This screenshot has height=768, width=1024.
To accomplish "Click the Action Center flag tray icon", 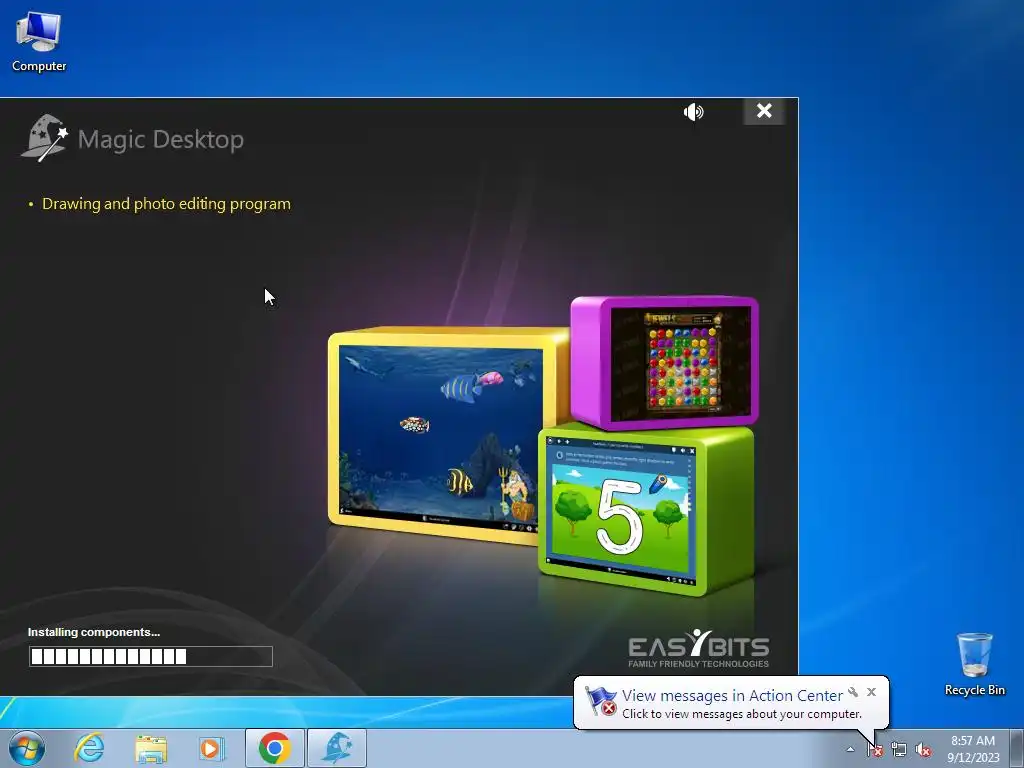I will [874, 750].
